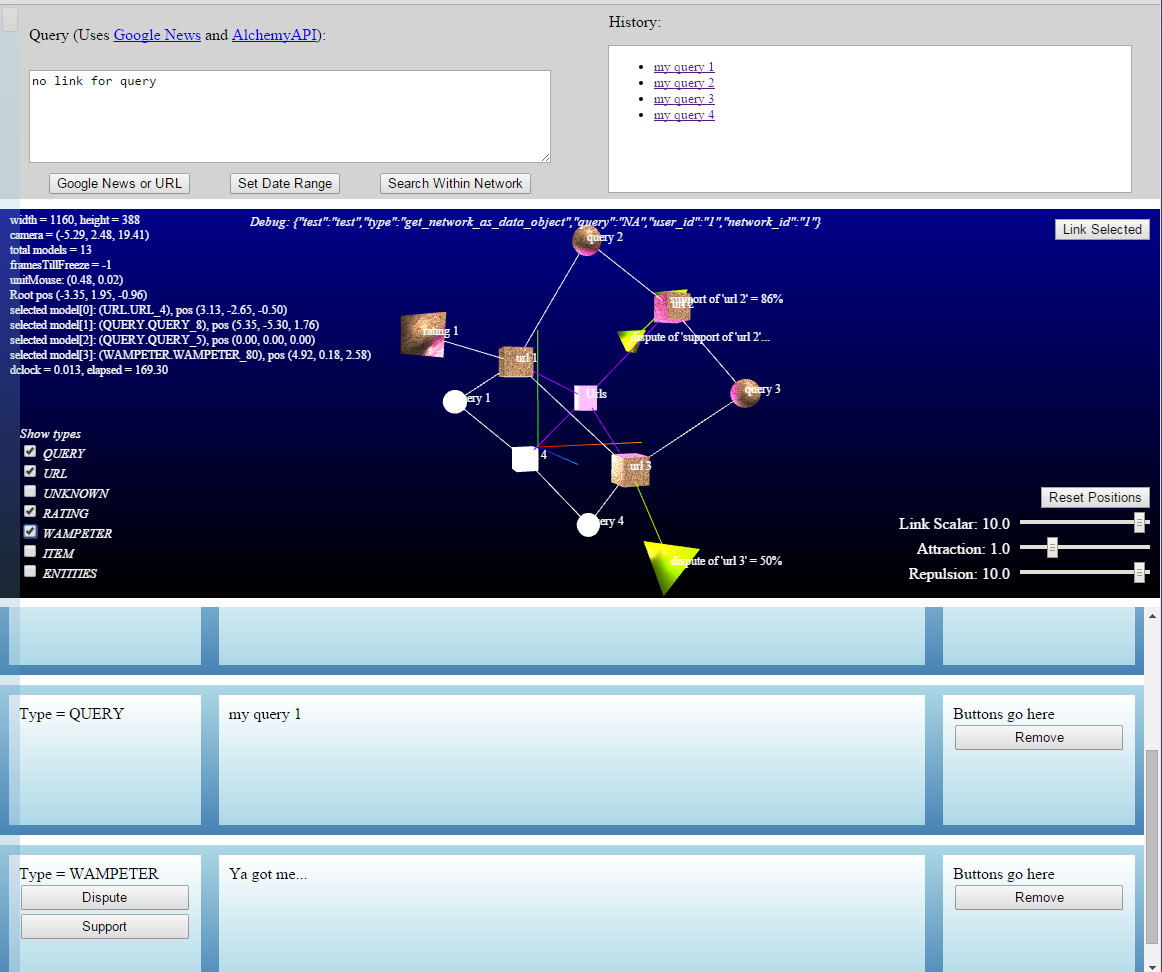Click the Attraction slider handle
Screen dimensions: 1162x972
pos(1052,547)
